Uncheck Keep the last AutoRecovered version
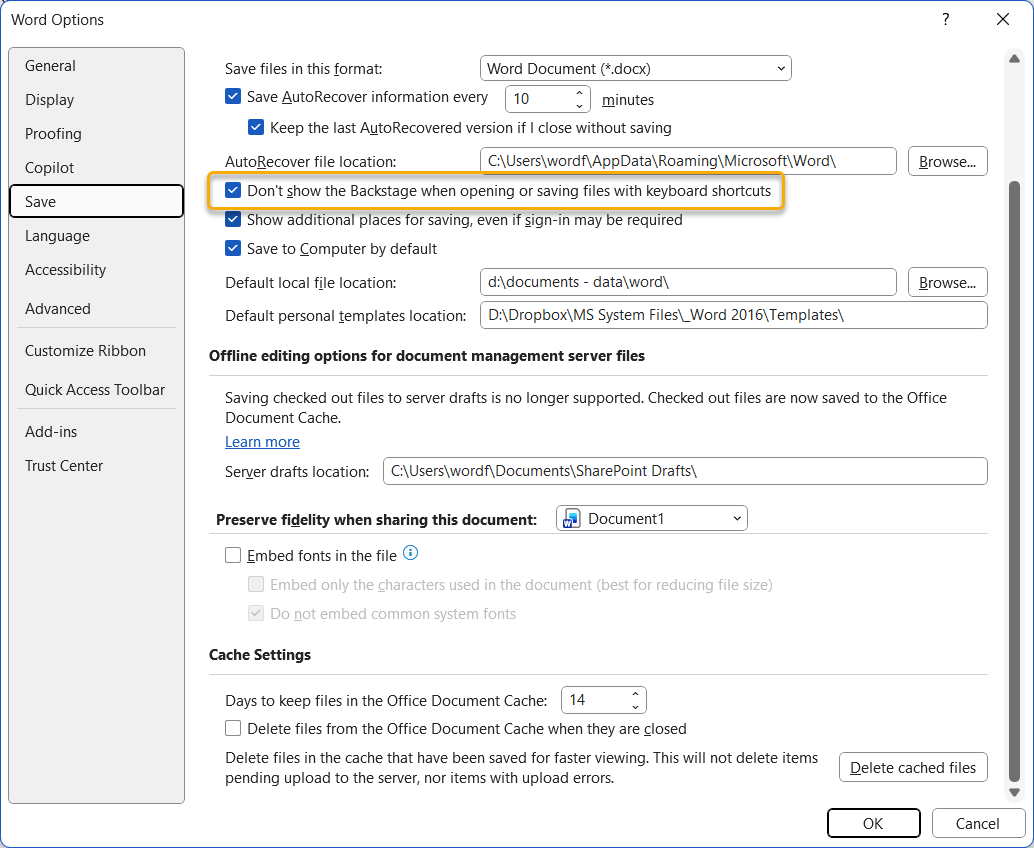 256,127
